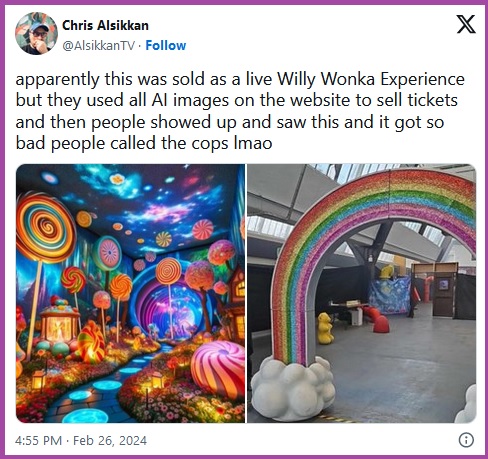This screenshot has height=459, width=488.
Task: Open the rainbow arch warehouse photo
Action: [361, 293]
